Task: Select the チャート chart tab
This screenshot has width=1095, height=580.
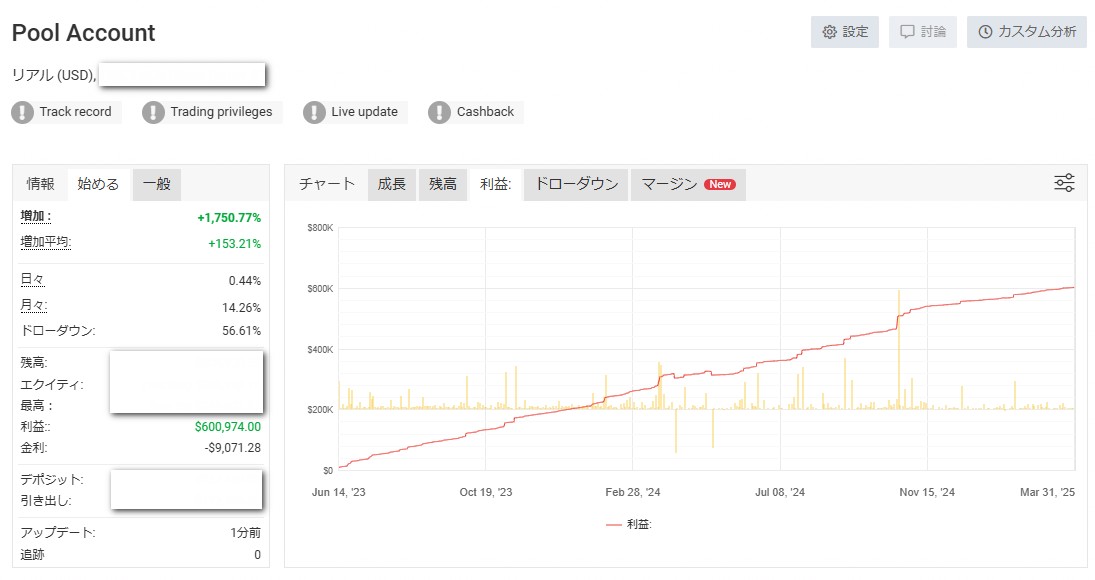Action: coord(327,184)
